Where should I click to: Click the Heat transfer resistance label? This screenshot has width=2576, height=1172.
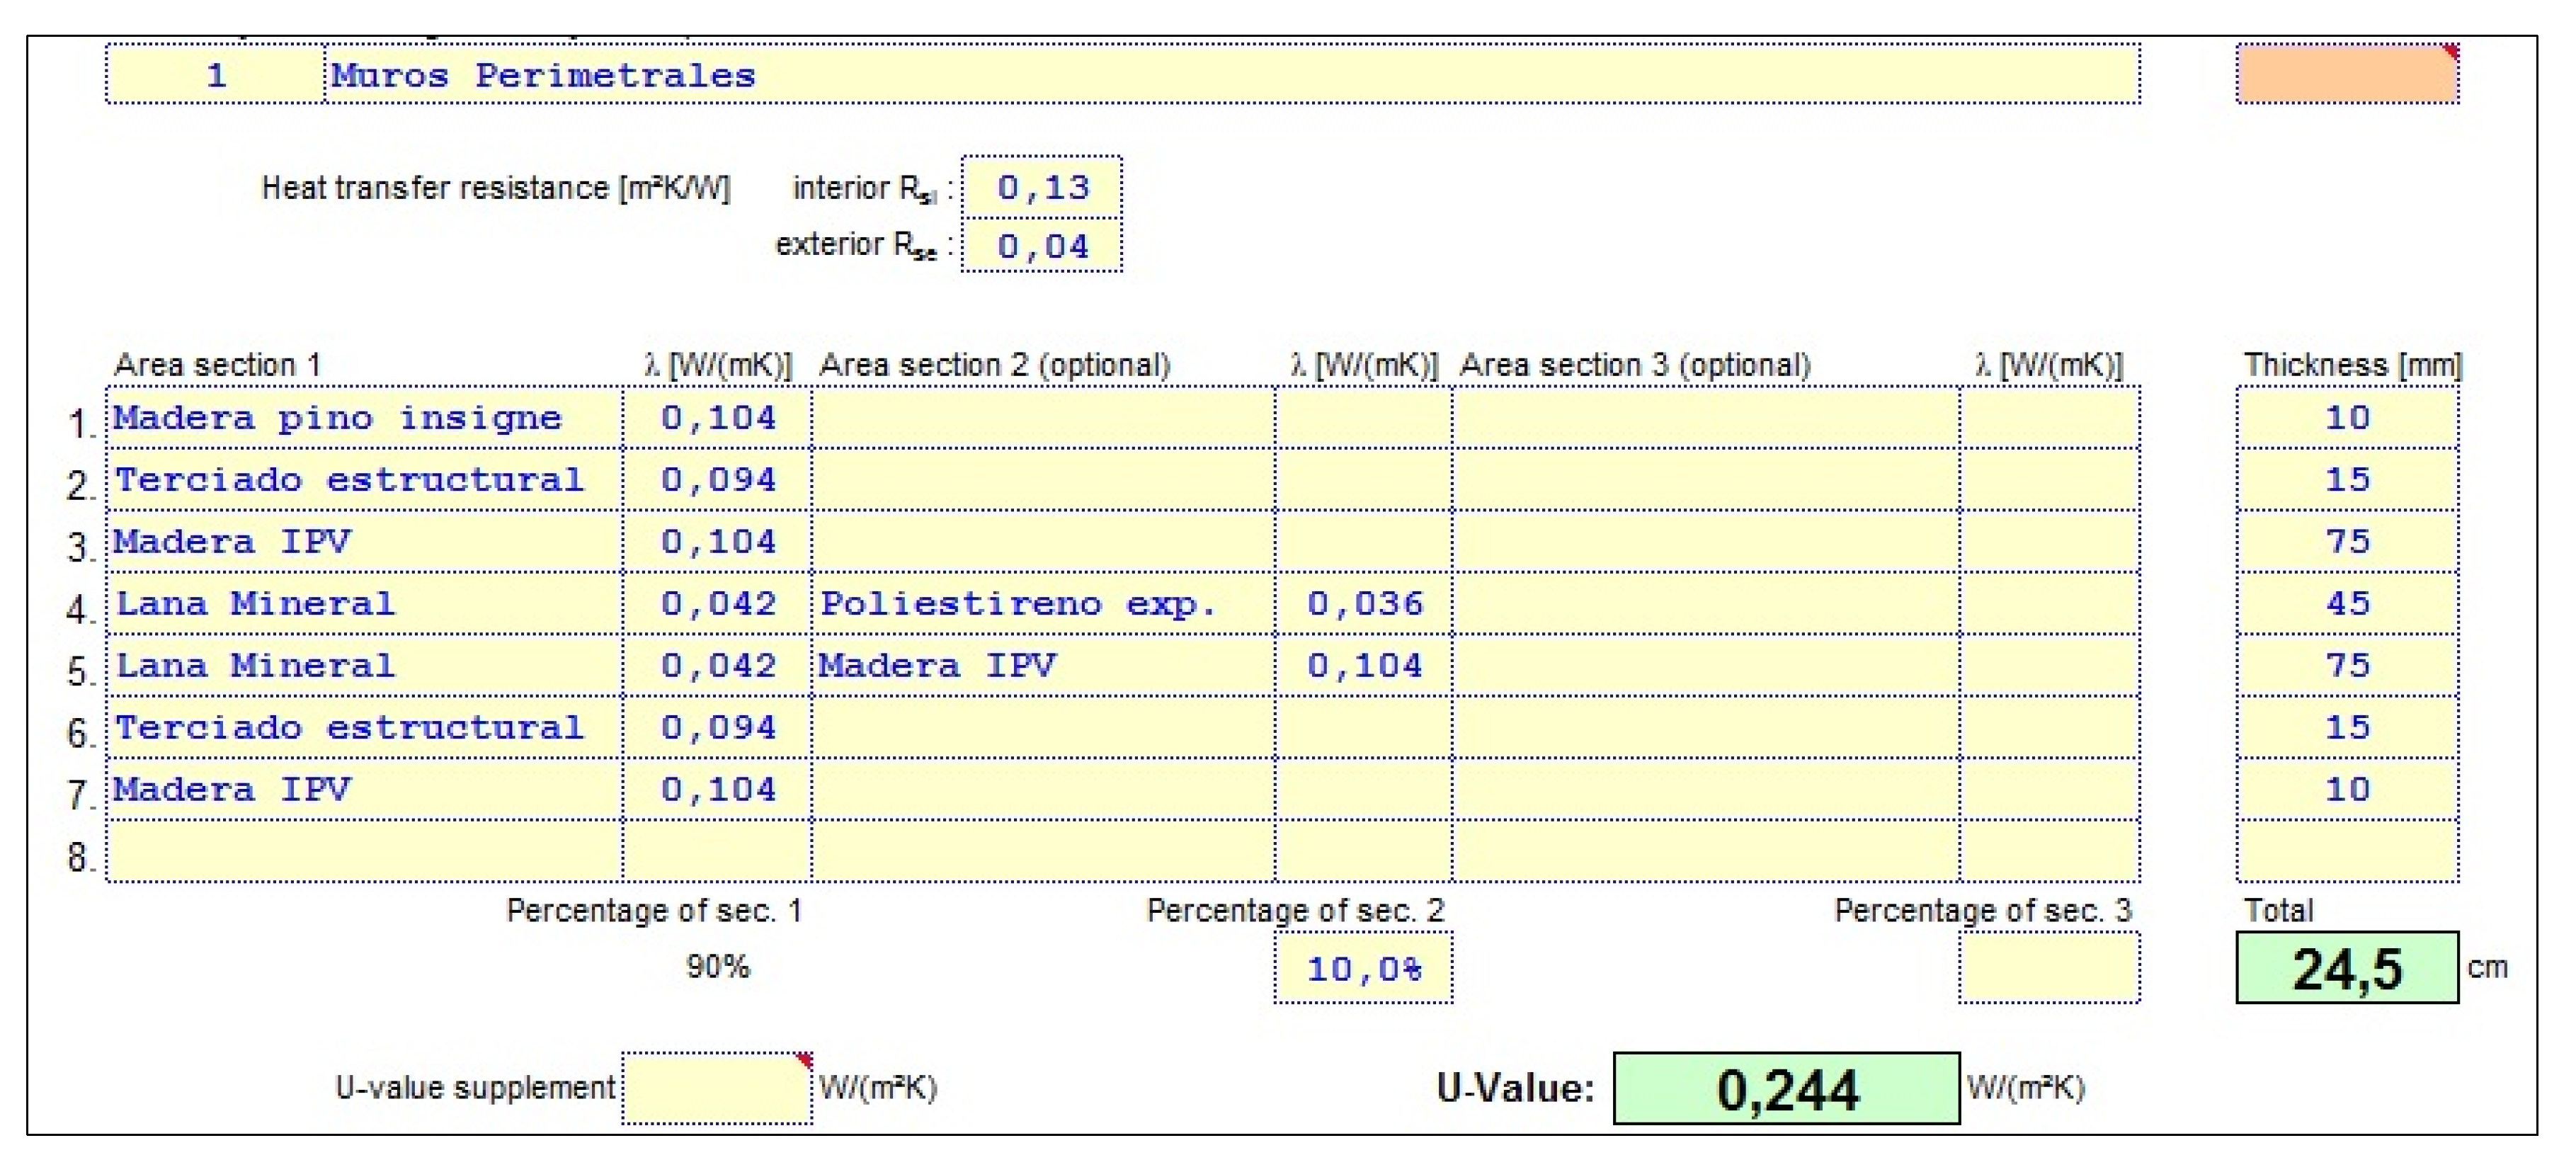tap(496, 188)
